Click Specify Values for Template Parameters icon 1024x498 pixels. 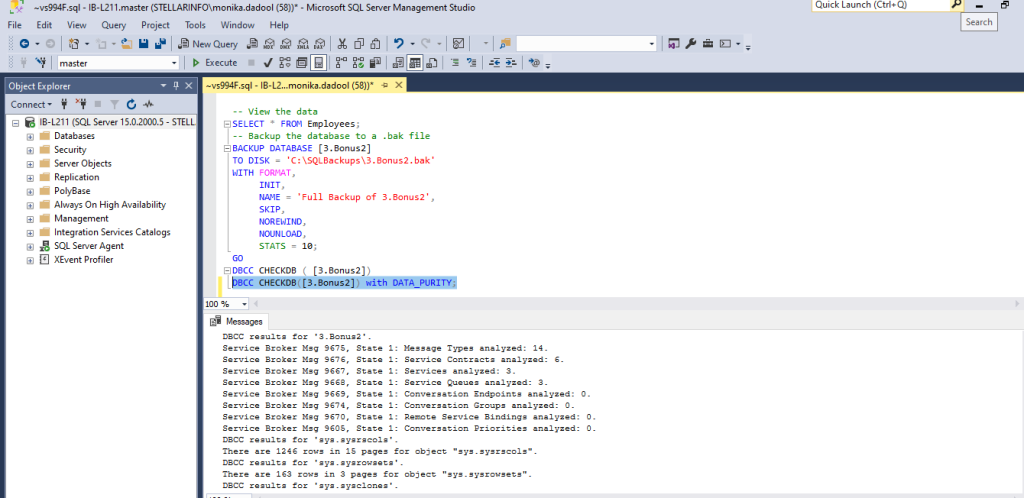pos(535,63)
